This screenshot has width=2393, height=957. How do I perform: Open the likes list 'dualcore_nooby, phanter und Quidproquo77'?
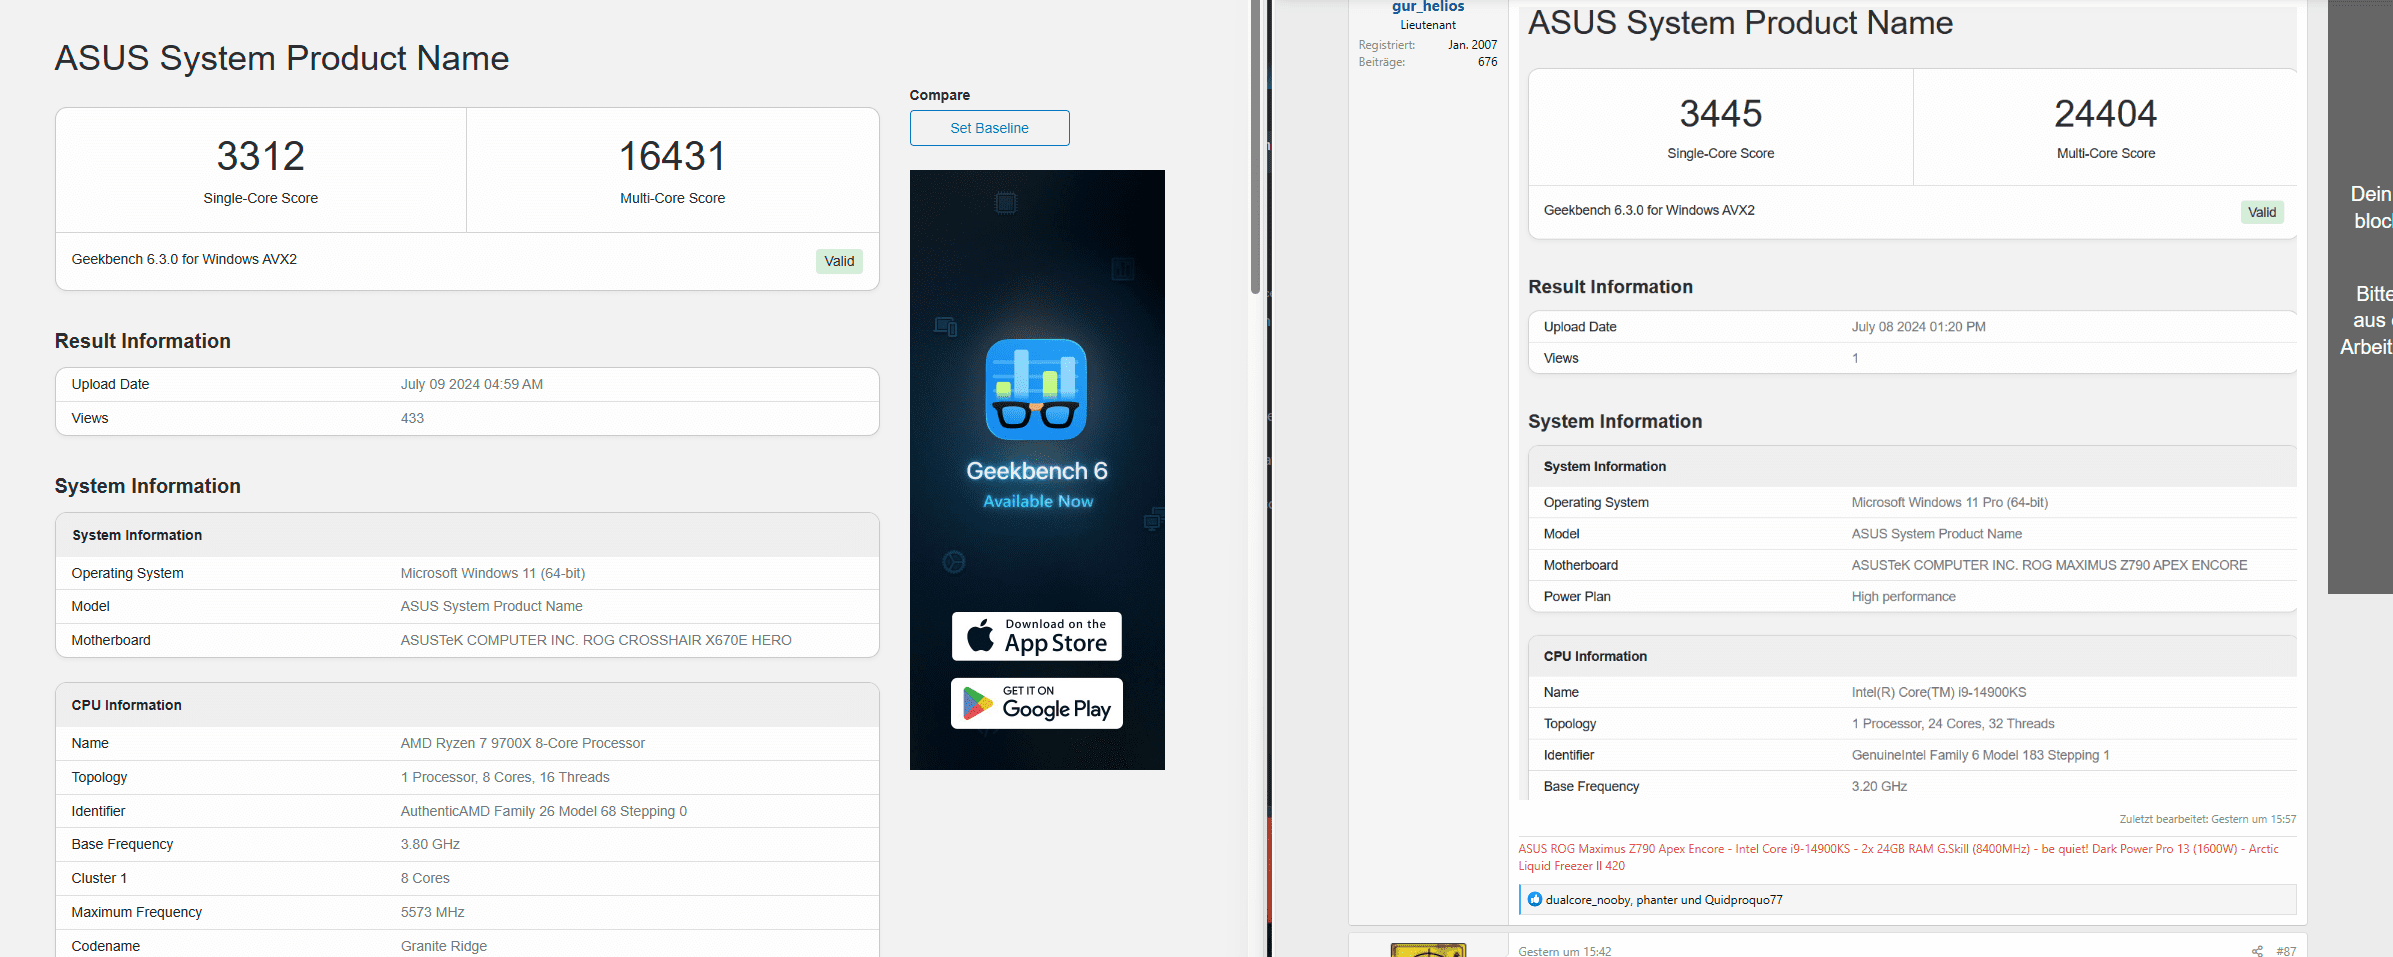1664,900
